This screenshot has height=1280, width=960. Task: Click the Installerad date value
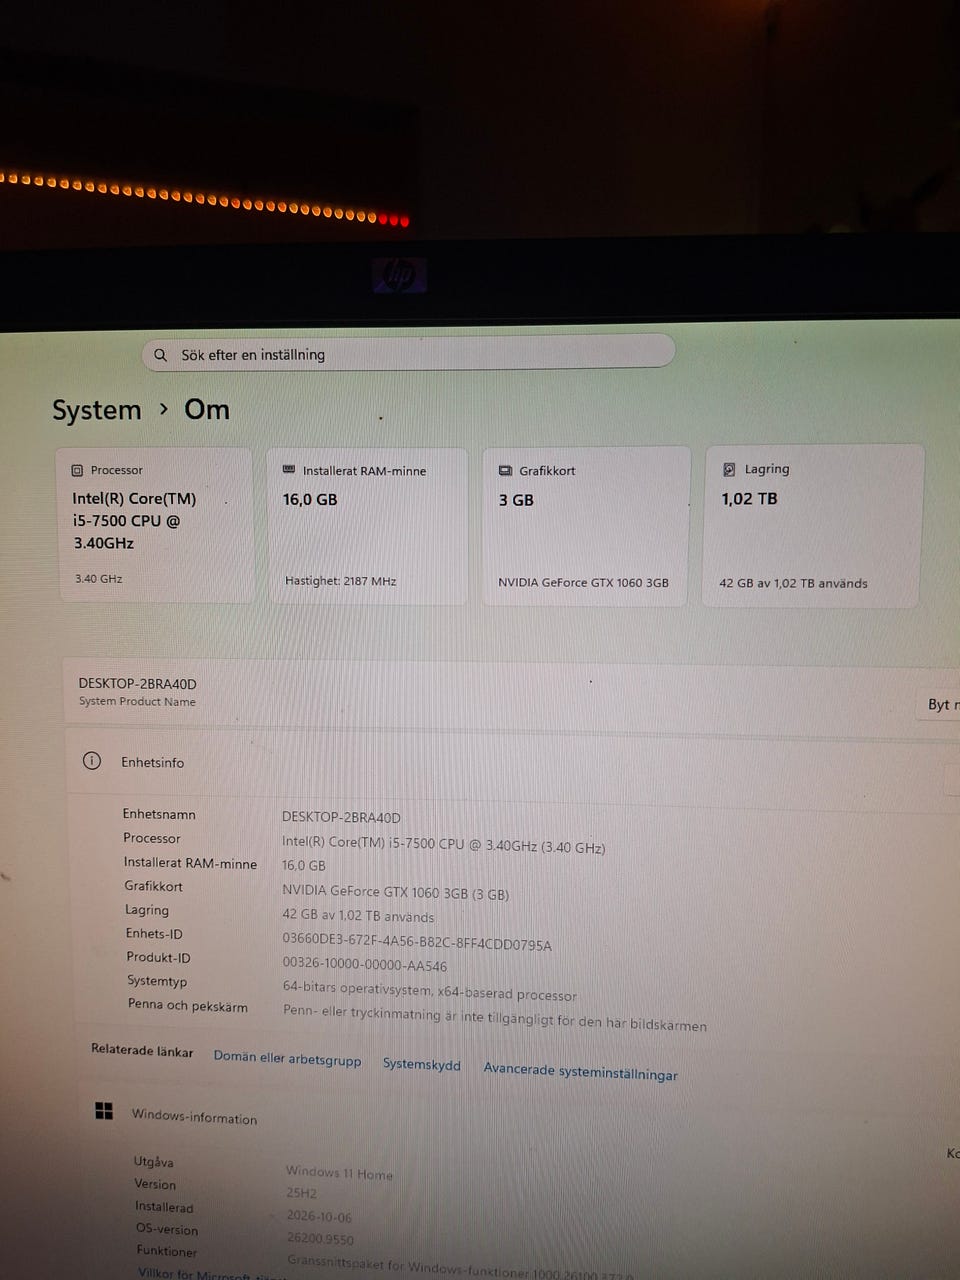[319, 1216]
